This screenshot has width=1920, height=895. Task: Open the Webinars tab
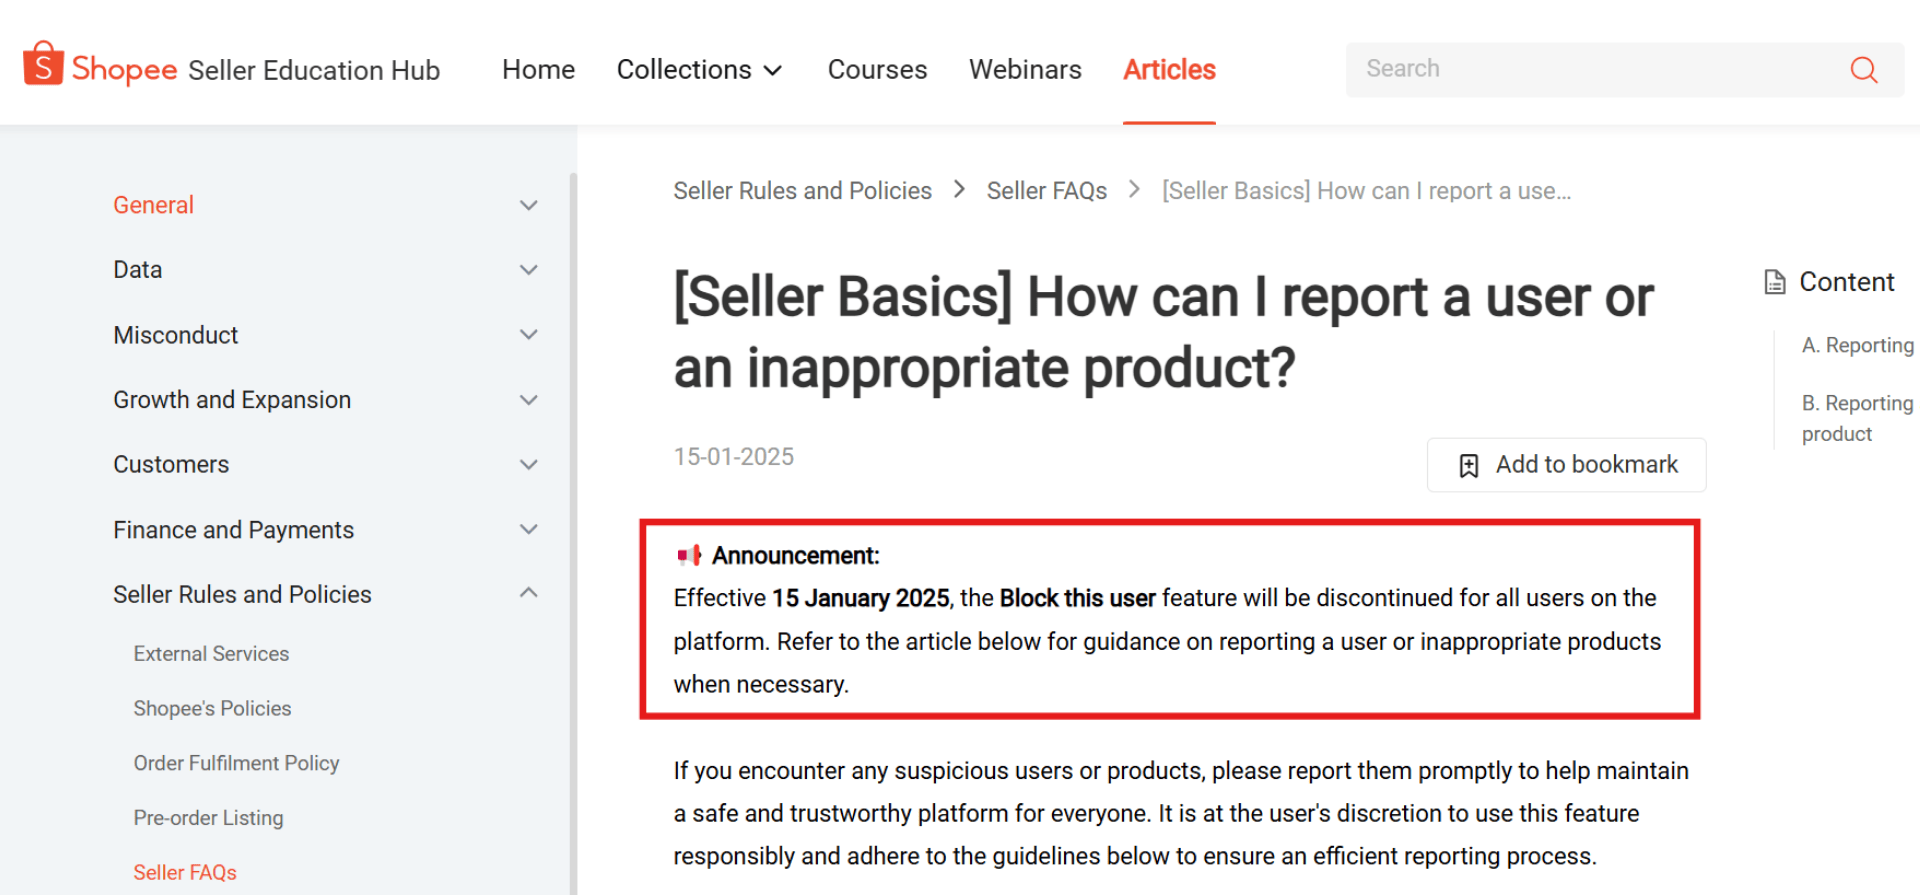1025,70
